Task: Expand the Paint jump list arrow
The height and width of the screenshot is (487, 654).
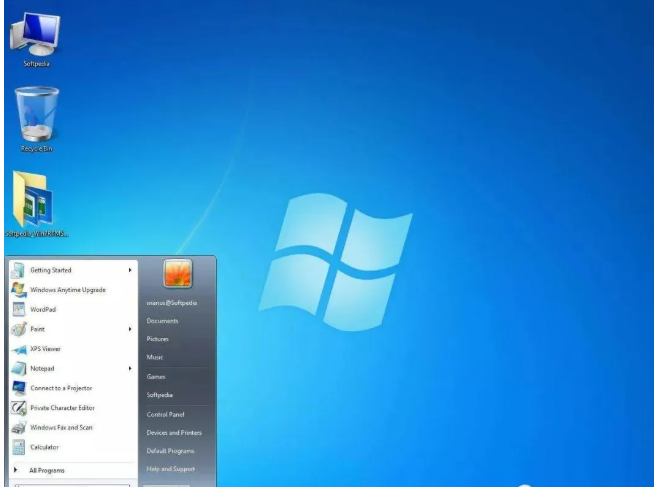Action: point(130,329)
